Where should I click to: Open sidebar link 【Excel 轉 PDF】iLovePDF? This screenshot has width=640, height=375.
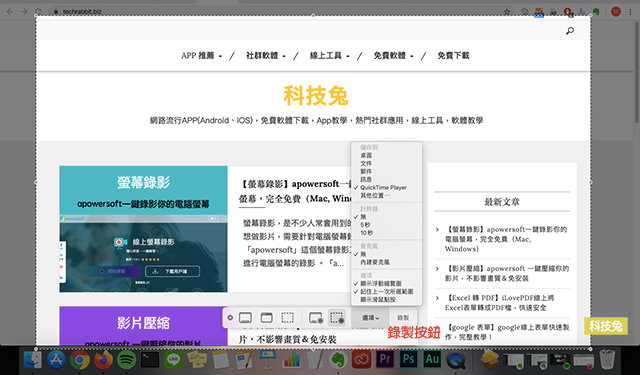point(500,302)
